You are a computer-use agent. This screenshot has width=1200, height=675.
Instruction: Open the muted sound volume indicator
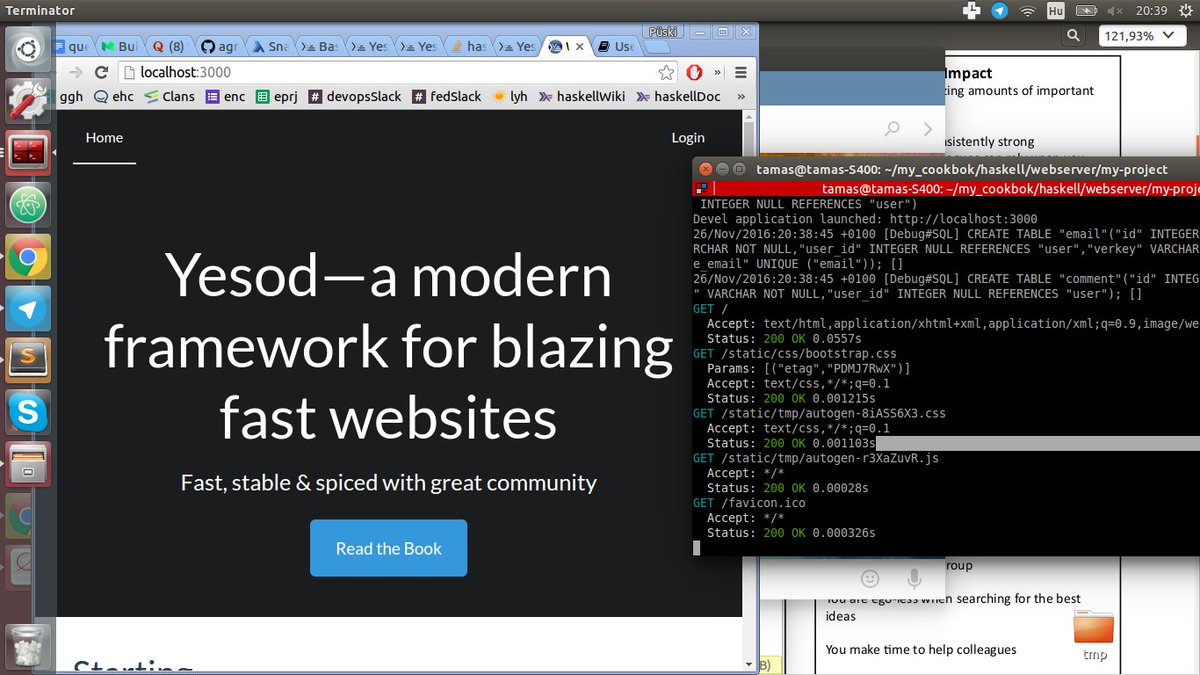1115,10
